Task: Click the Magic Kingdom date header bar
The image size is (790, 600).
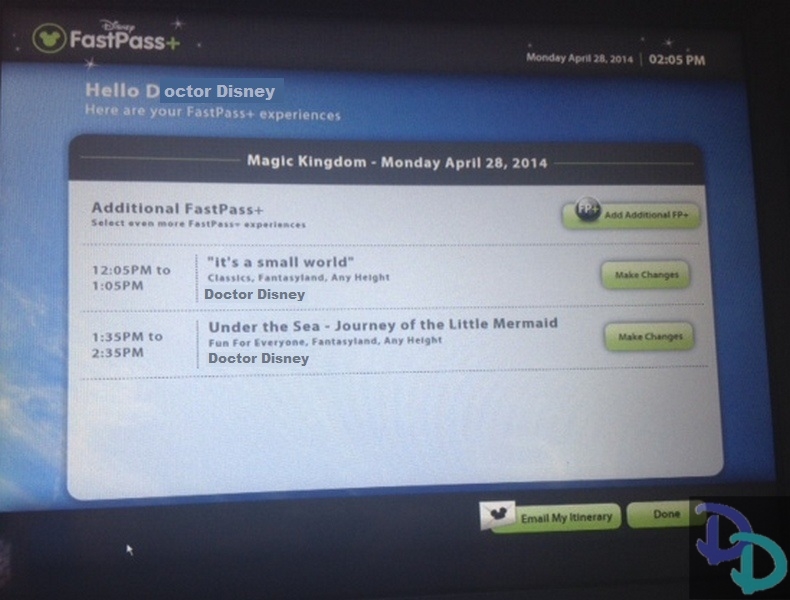Action: pyautogui.click(x=396, y=161)
